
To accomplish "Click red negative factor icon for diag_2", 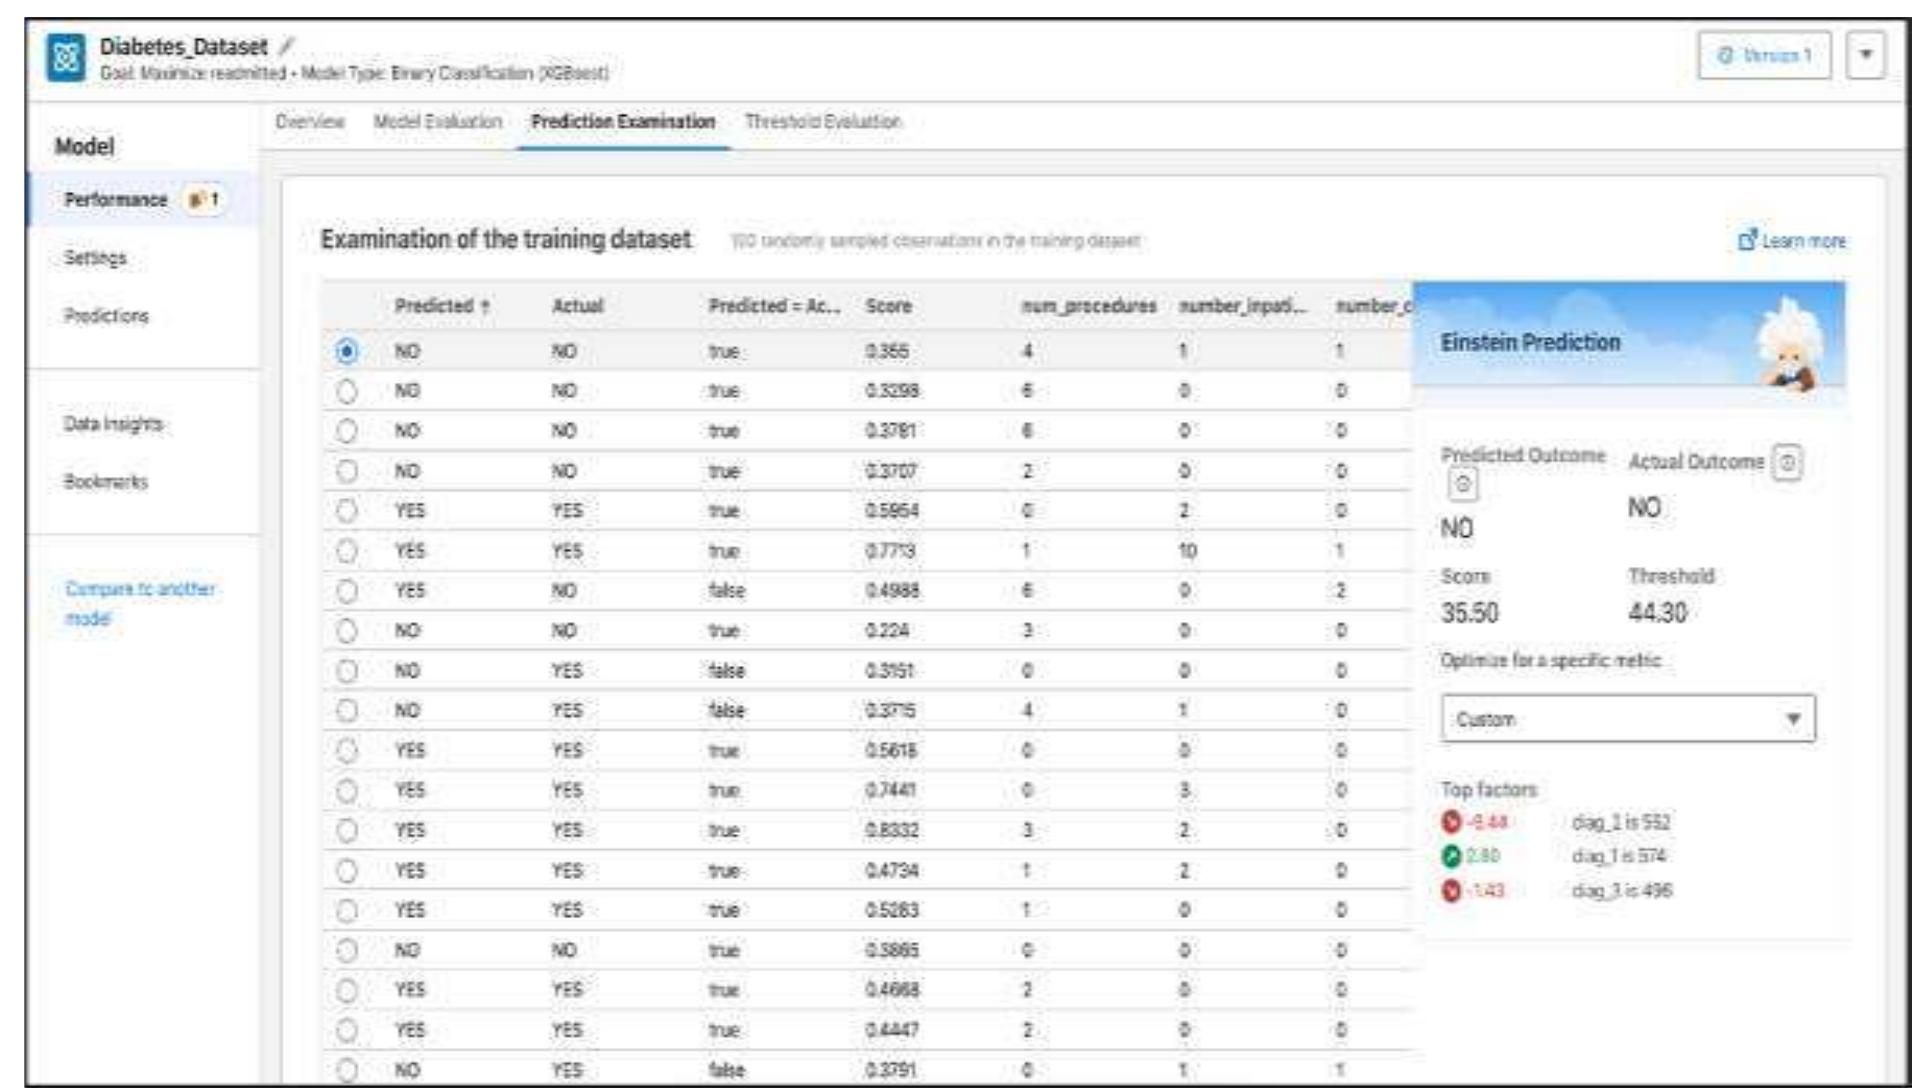I will [1452, 822].
